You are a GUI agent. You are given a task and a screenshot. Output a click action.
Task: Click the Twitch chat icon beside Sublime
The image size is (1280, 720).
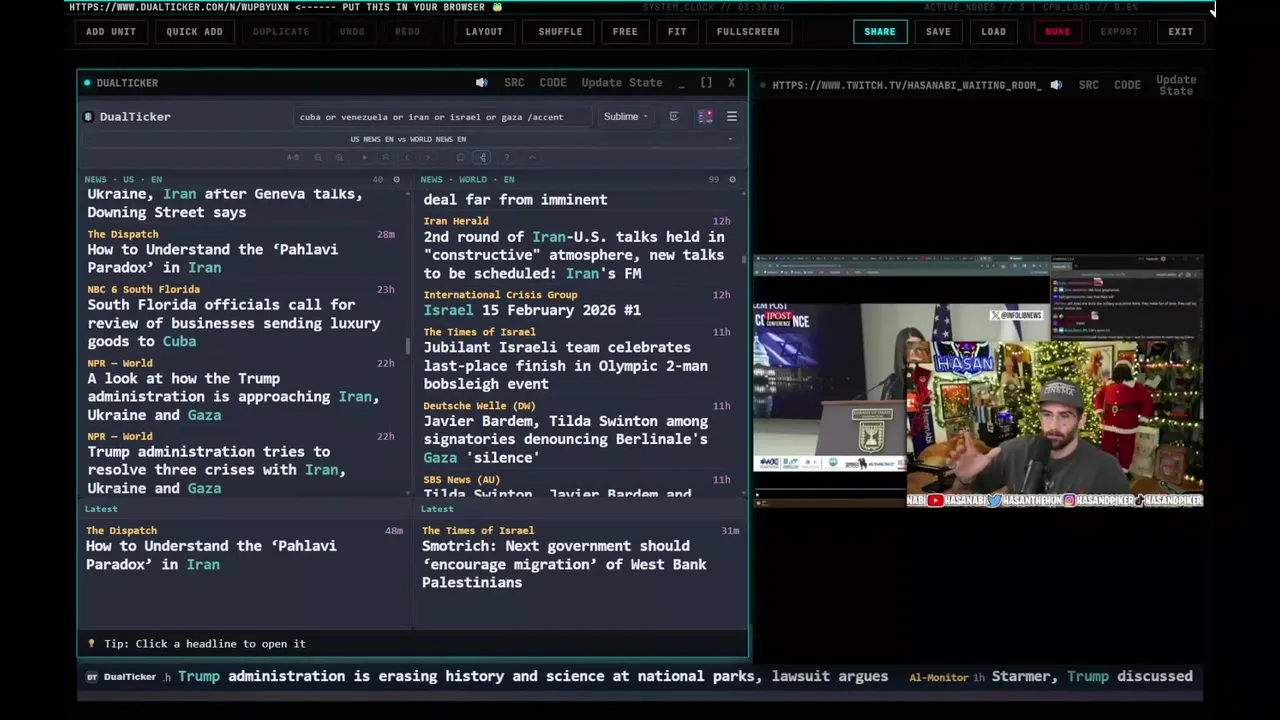[674, 117]
